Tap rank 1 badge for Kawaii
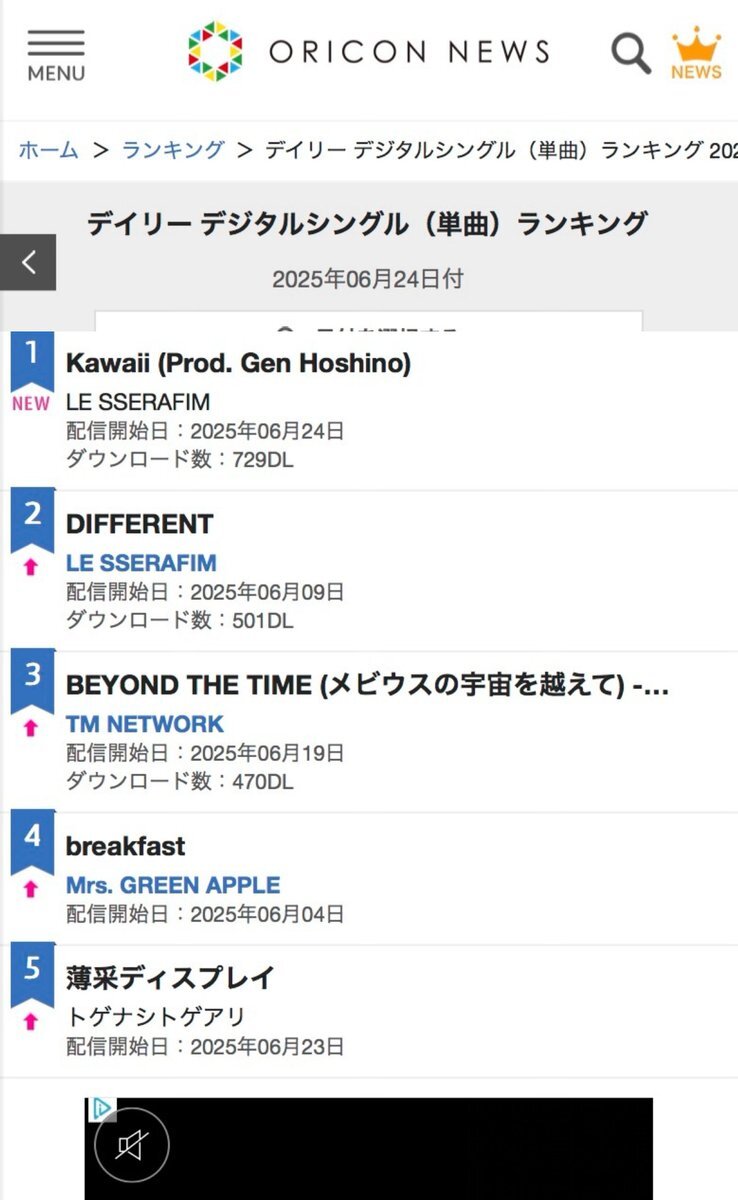This screenshot has width=738, height=1200. tap(33, 361)
